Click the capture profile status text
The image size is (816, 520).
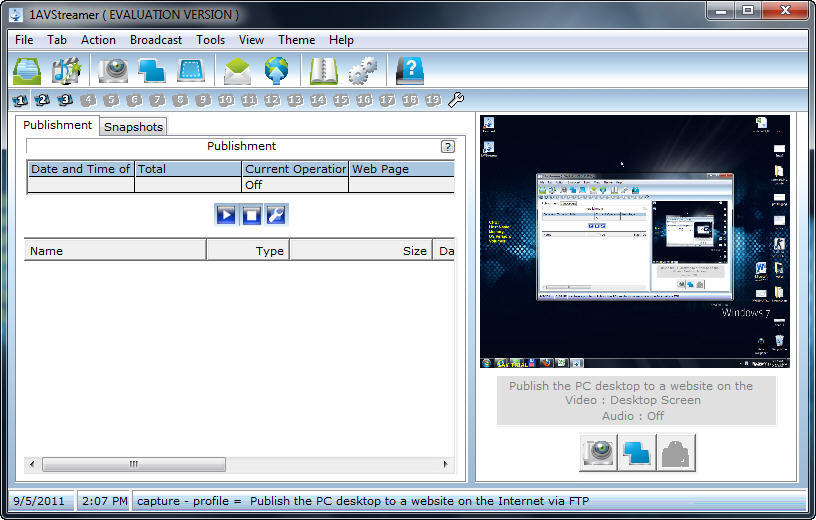click(x=363, y=501)
